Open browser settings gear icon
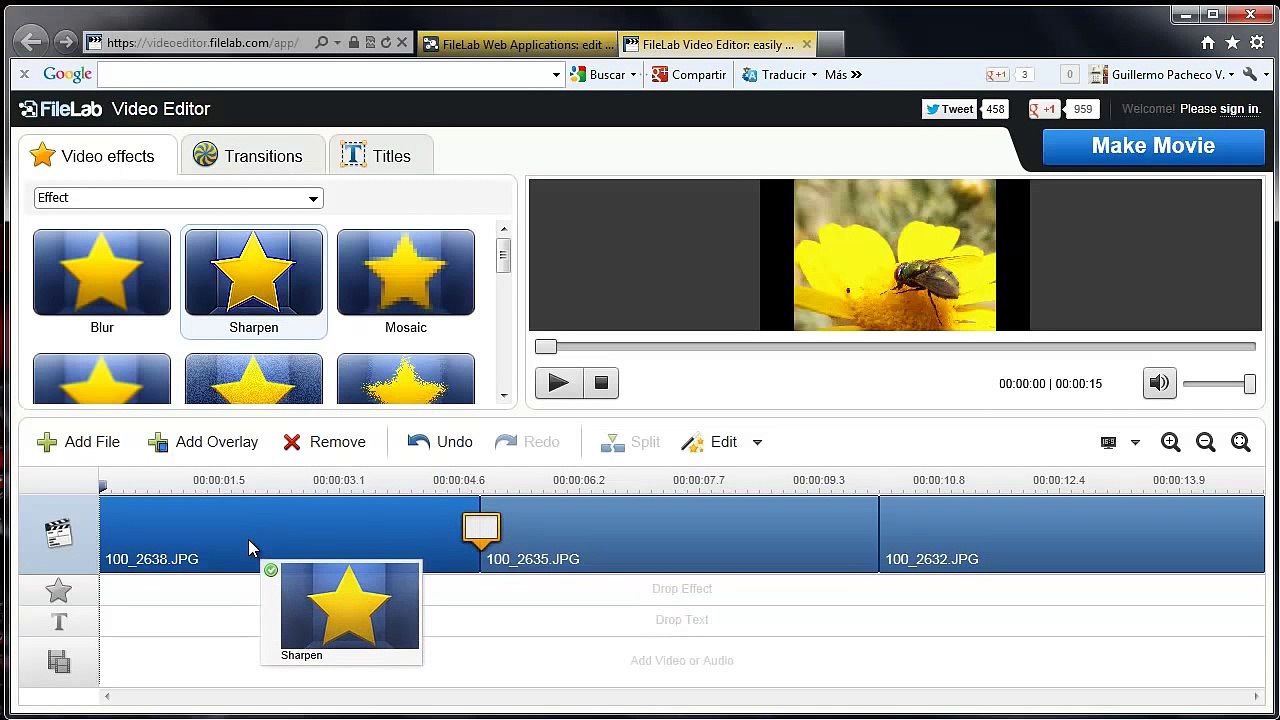The height and width of the screenshot is (720, 1280). pos(1257,43)
